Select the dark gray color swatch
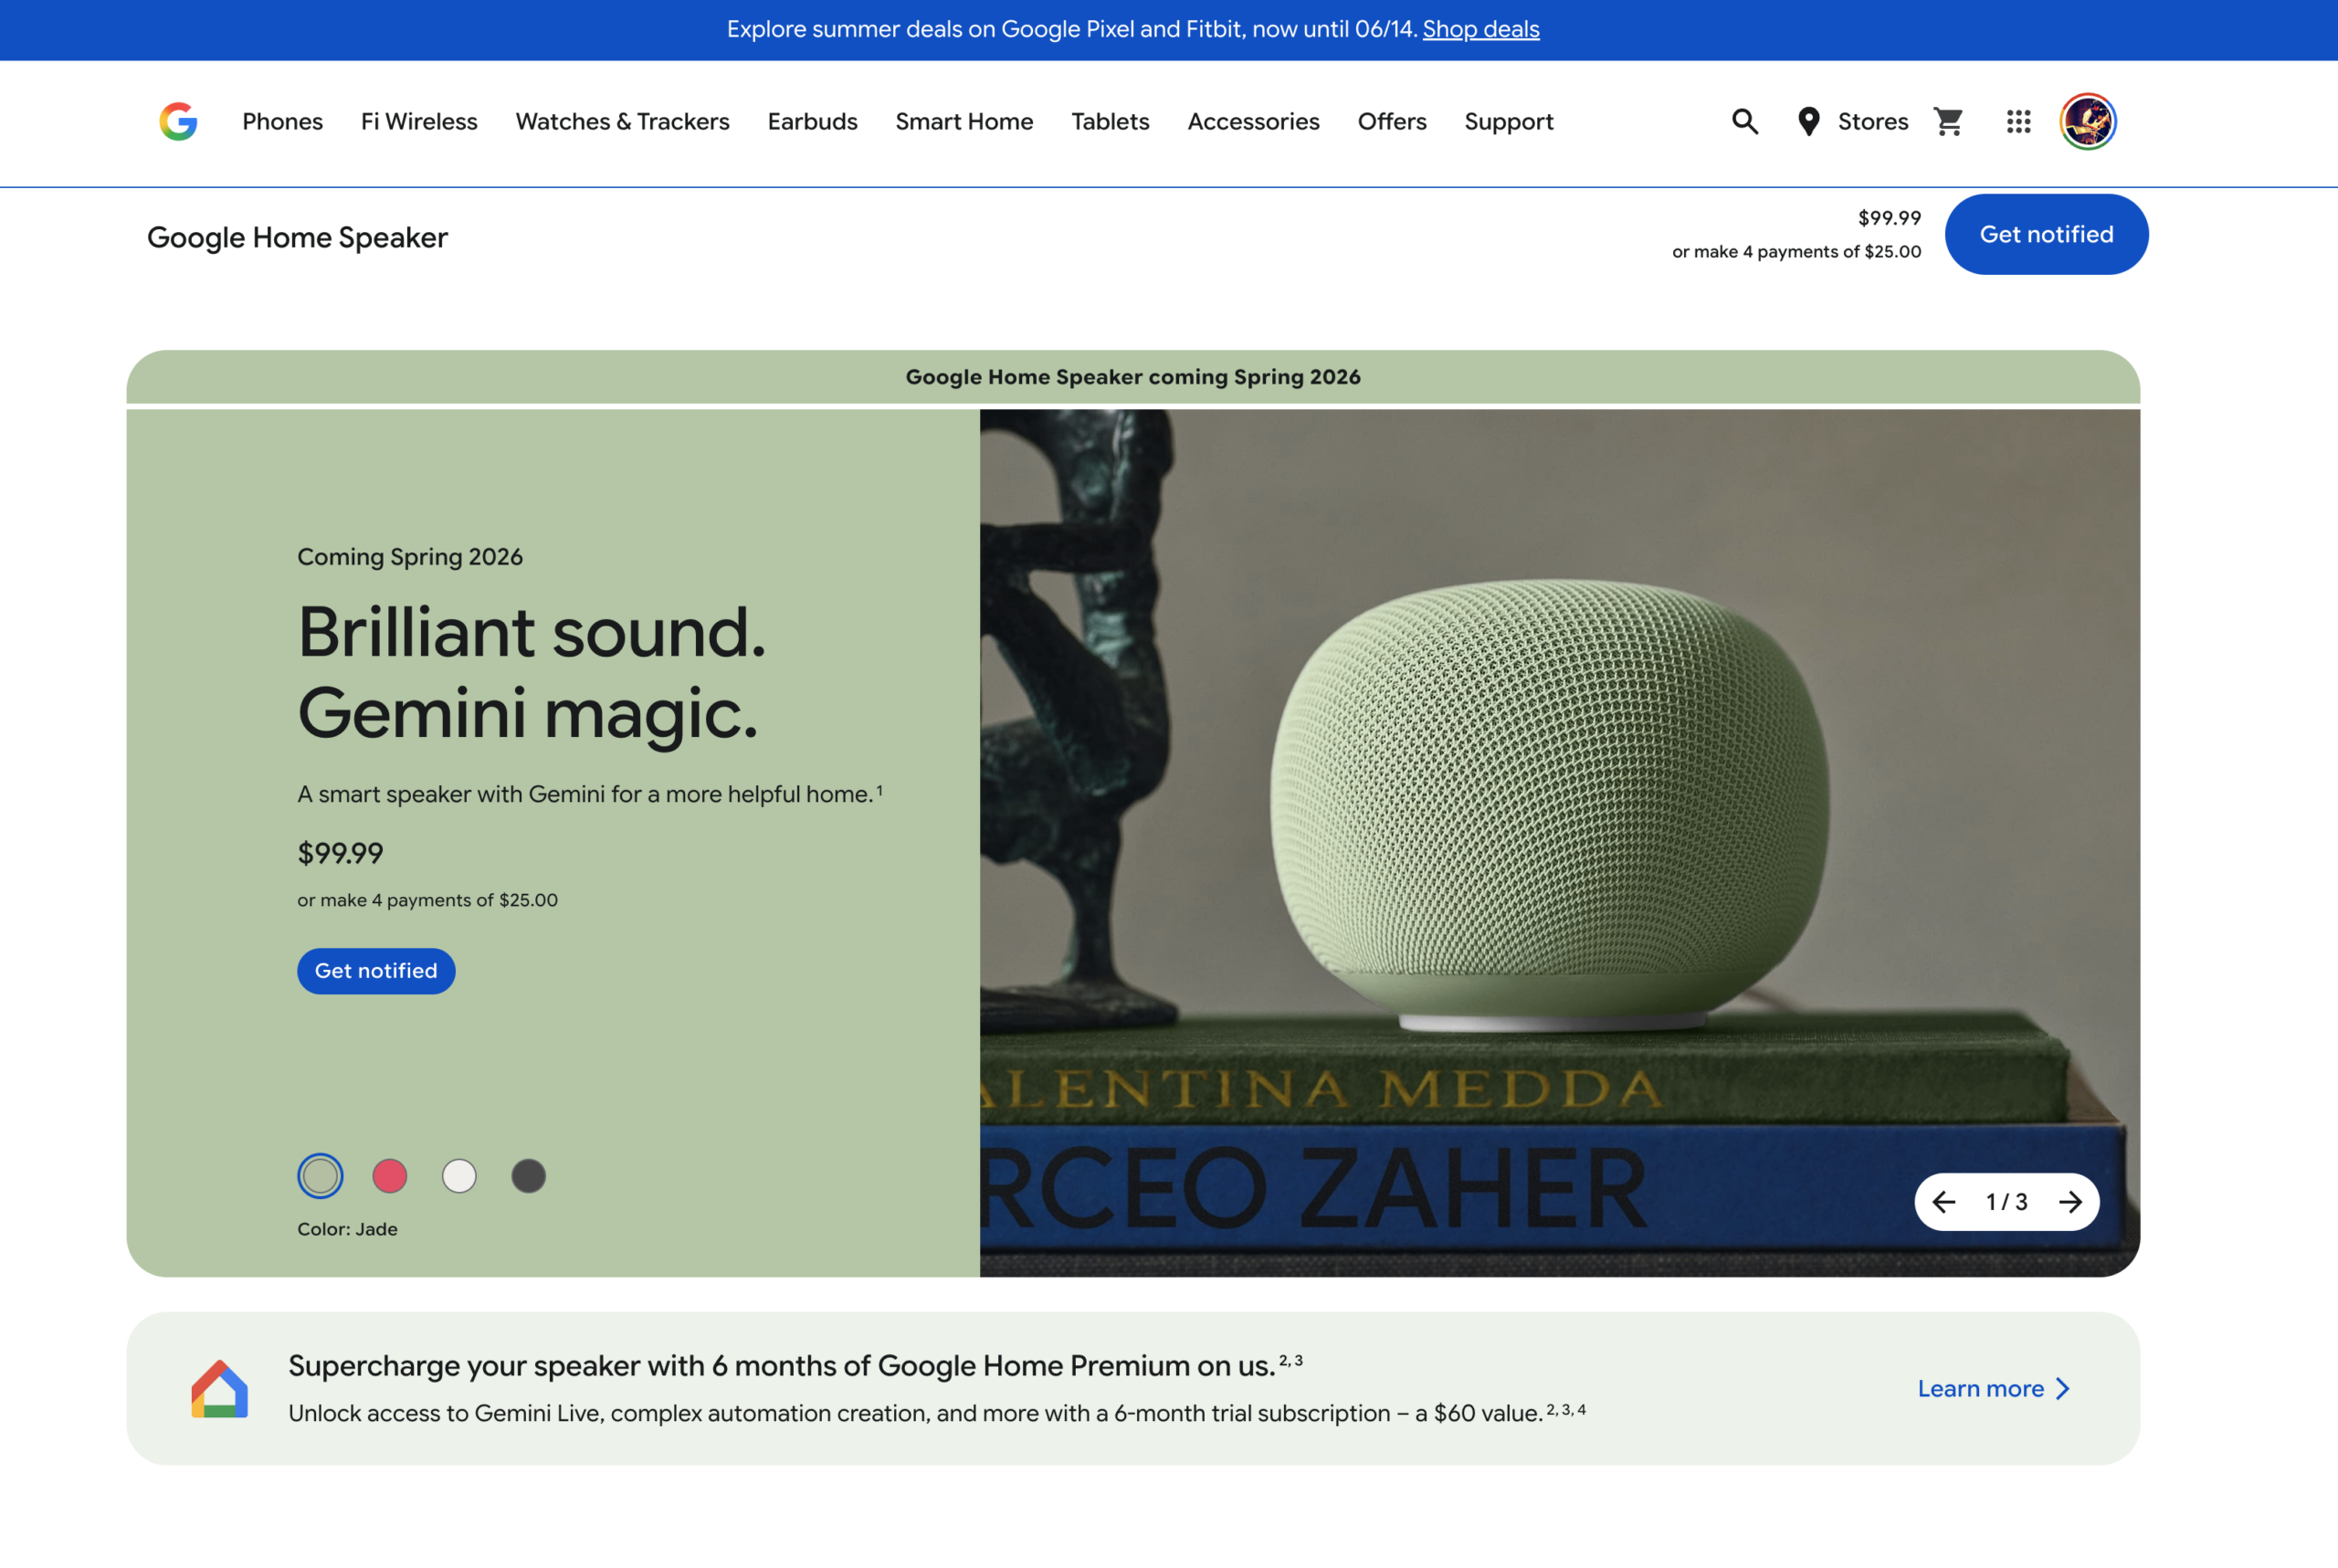2338x1568 pixels. 528,1175
